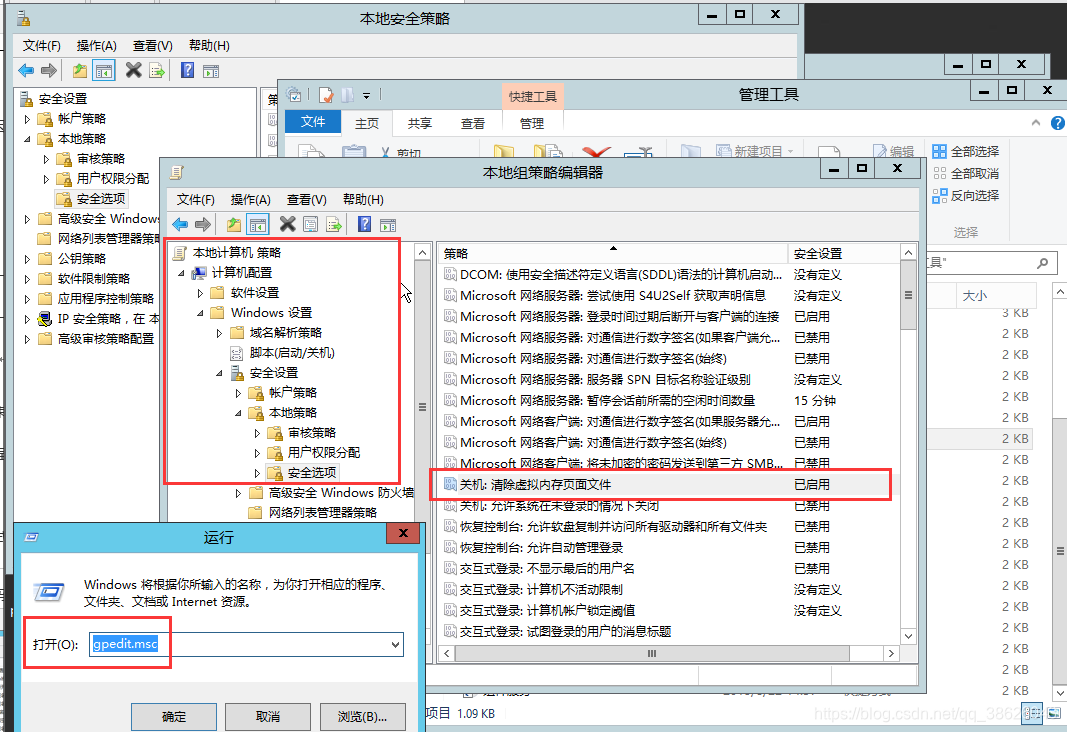The height and width of the screenshot is (732, 1067).
Task: Open 文件 tab in 管理工具 ribbon
Action: [313, 122]
